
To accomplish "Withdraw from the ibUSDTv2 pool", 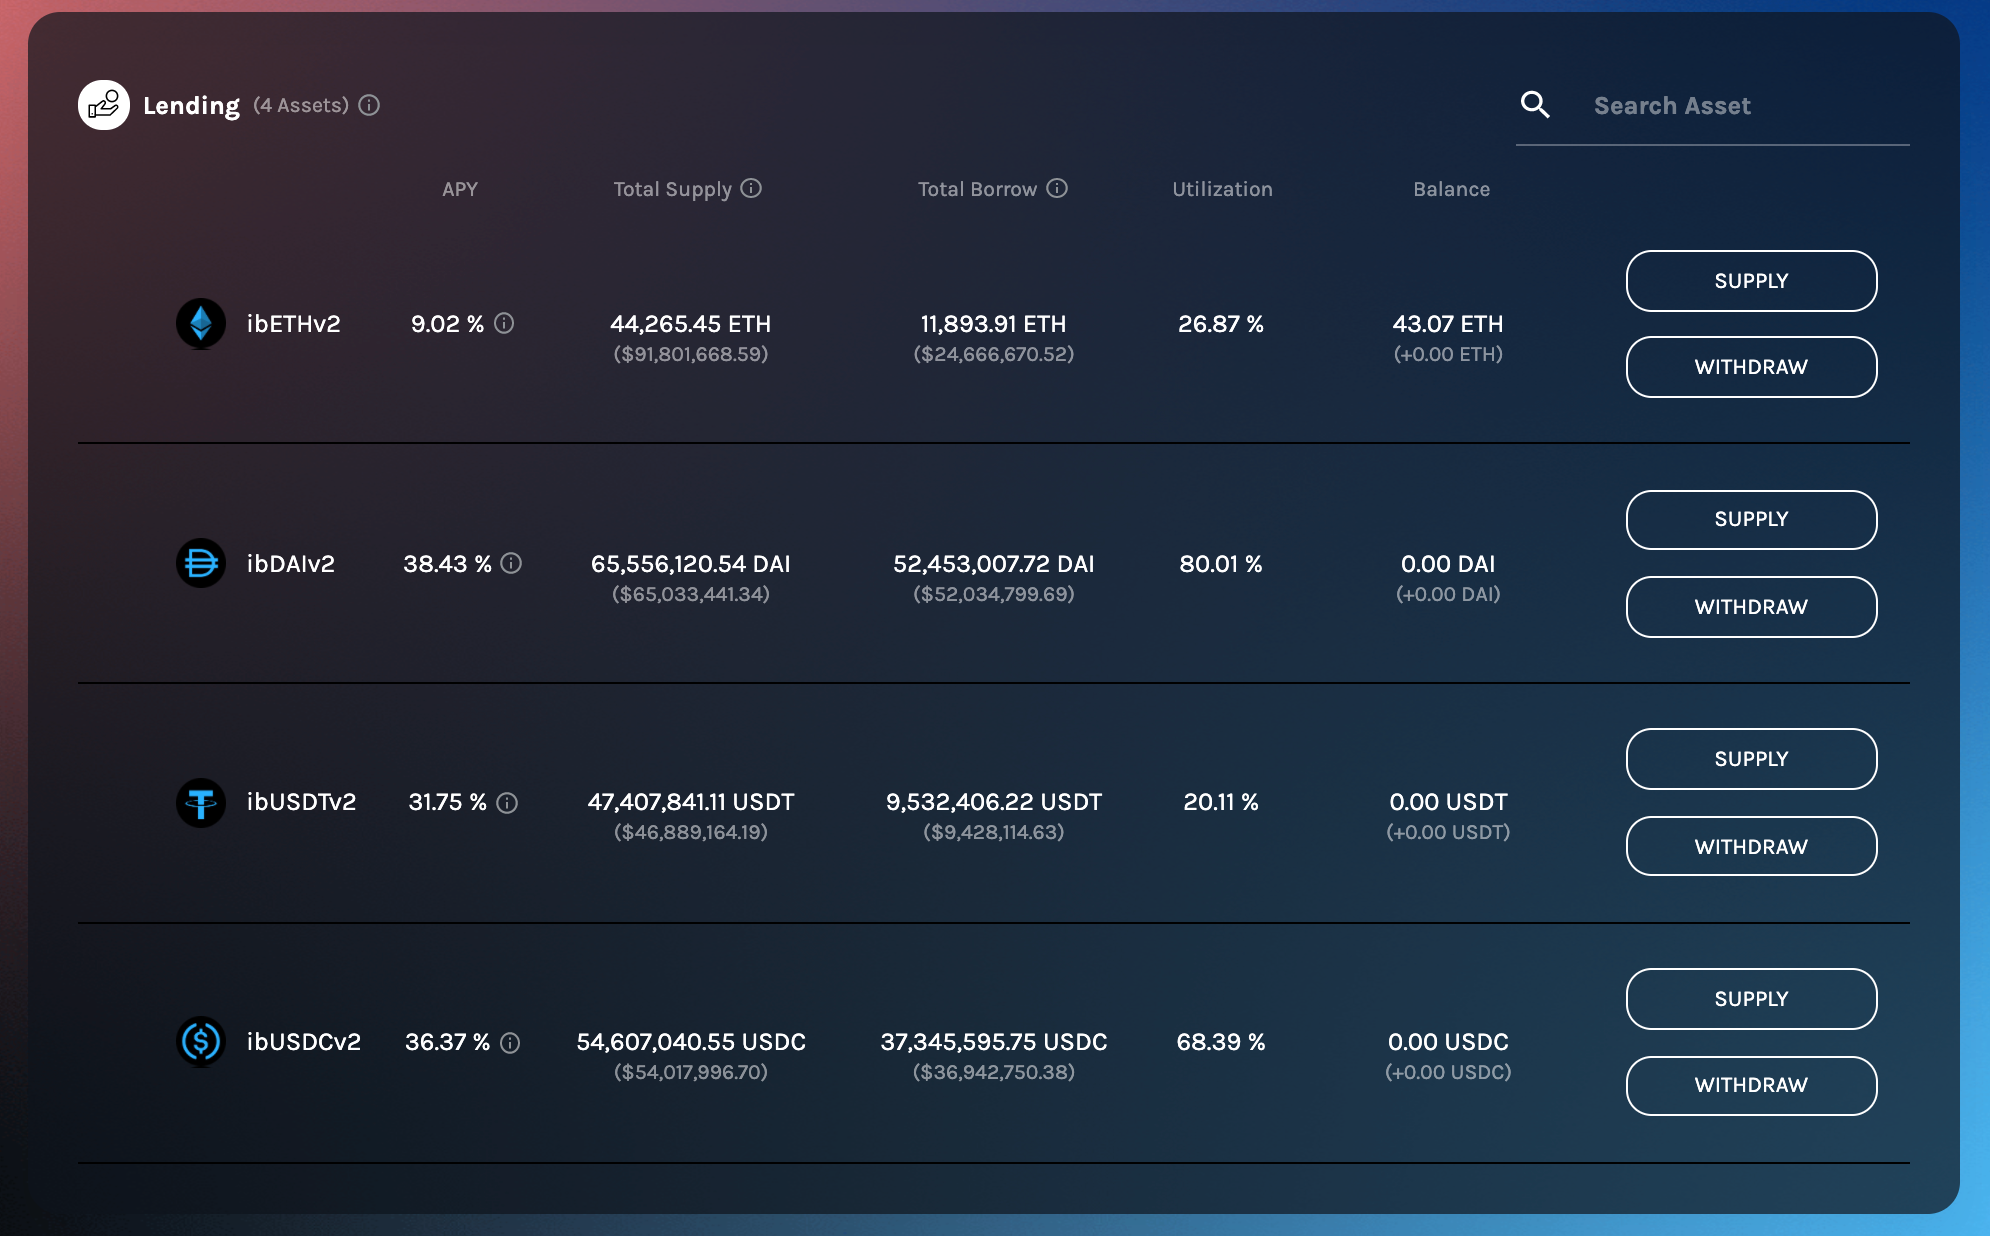I will [x=1751, y=846].
